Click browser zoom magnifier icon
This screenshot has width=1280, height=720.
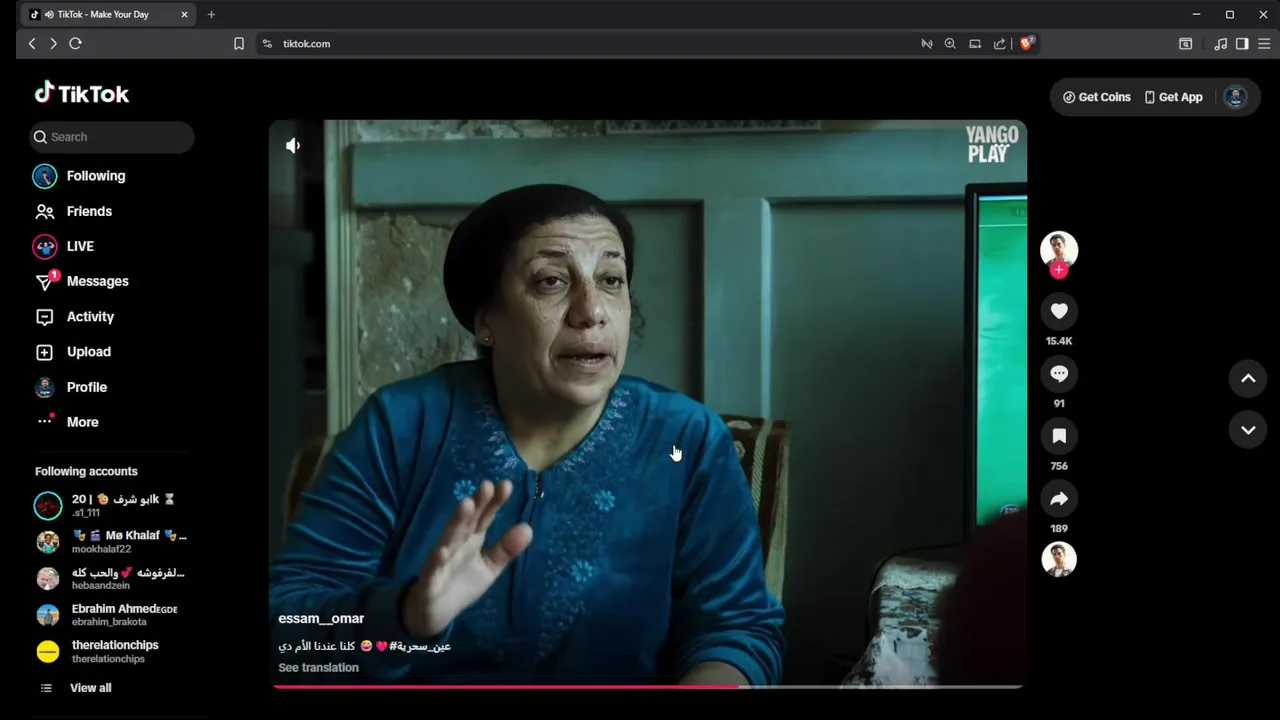point(950,44)
